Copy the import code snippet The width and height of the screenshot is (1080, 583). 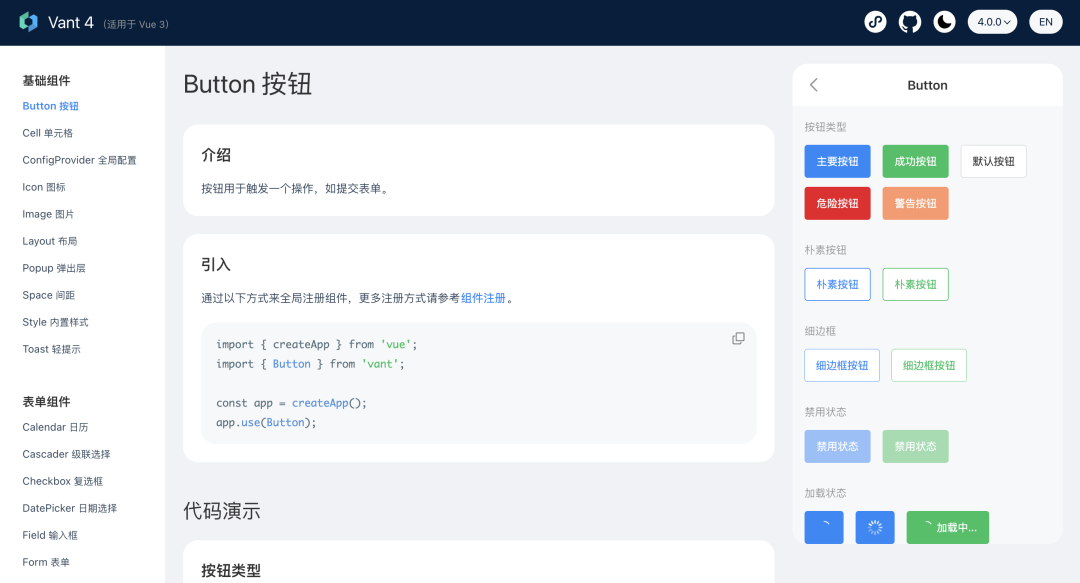(x=738, y=338)
